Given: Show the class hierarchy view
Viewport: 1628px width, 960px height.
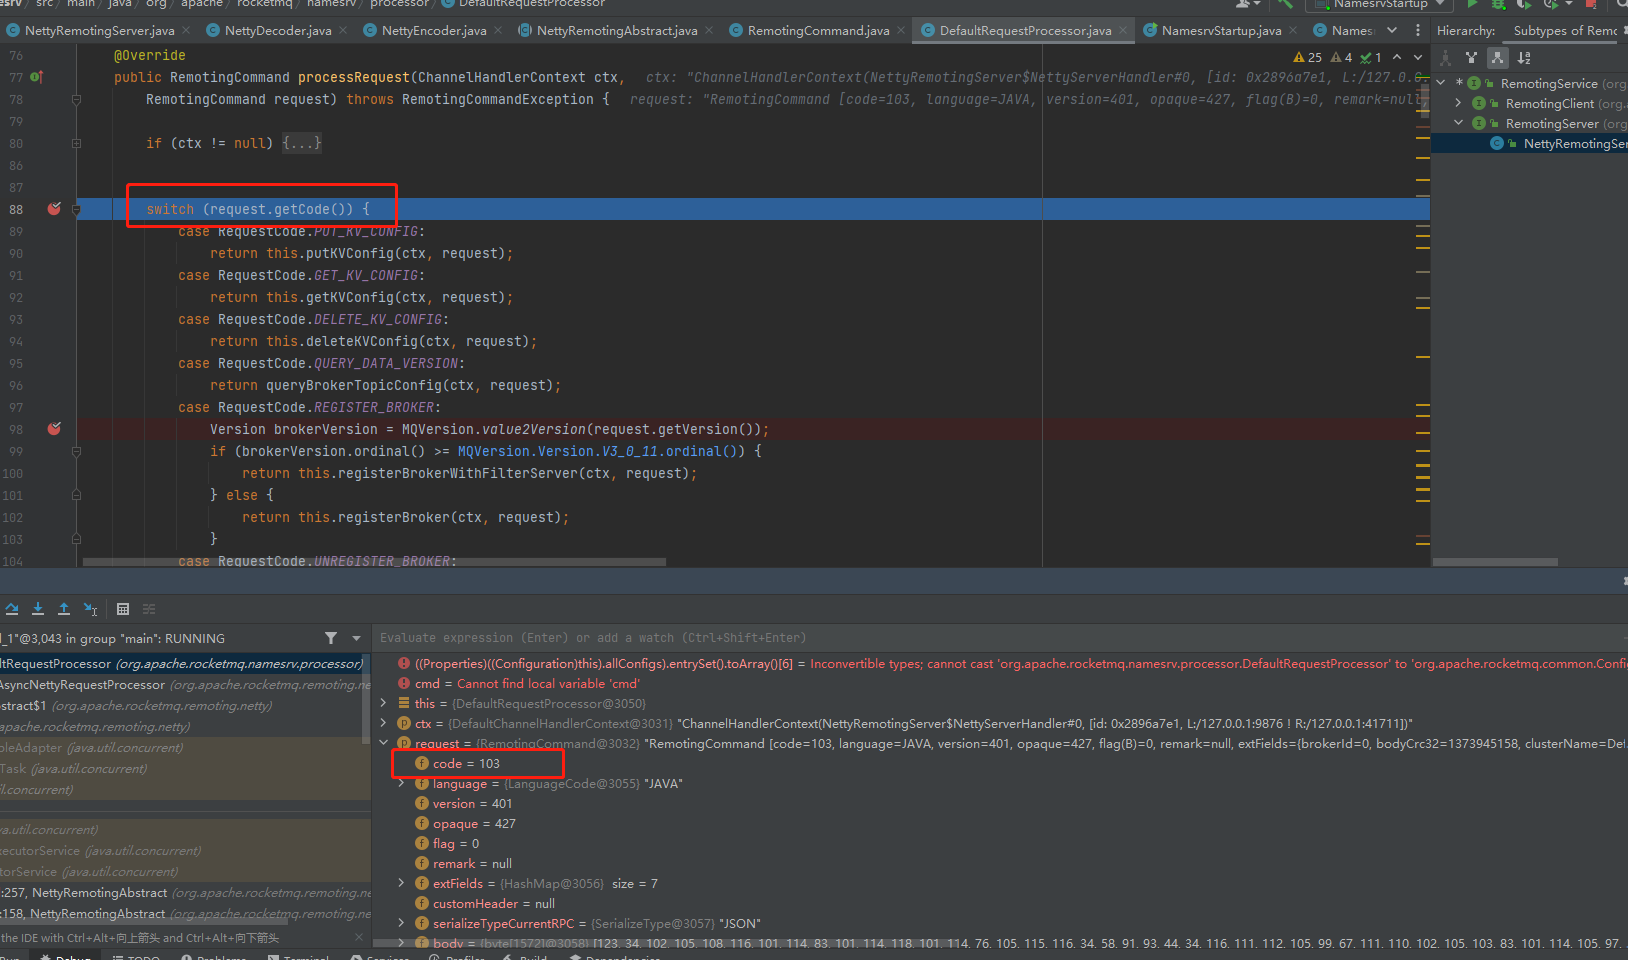Looking at the screenshot, I should [1445, 58].
